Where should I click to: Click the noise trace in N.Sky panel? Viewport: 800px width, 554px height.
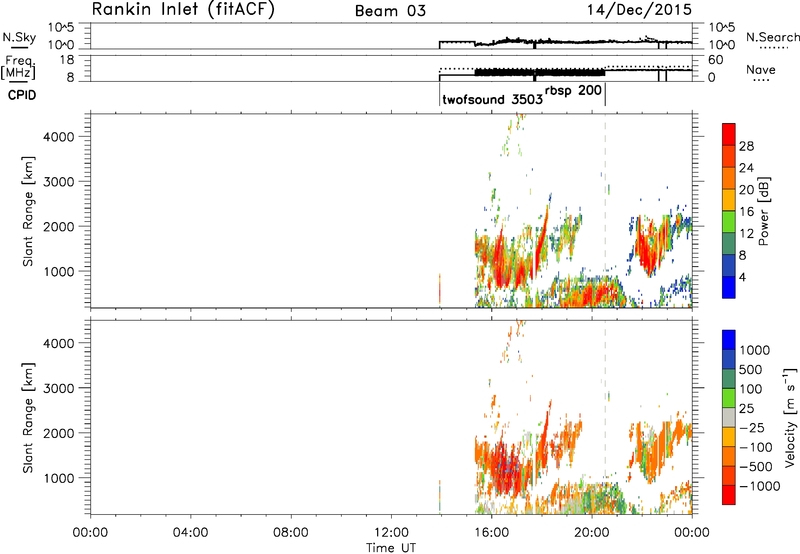[565, 41]
